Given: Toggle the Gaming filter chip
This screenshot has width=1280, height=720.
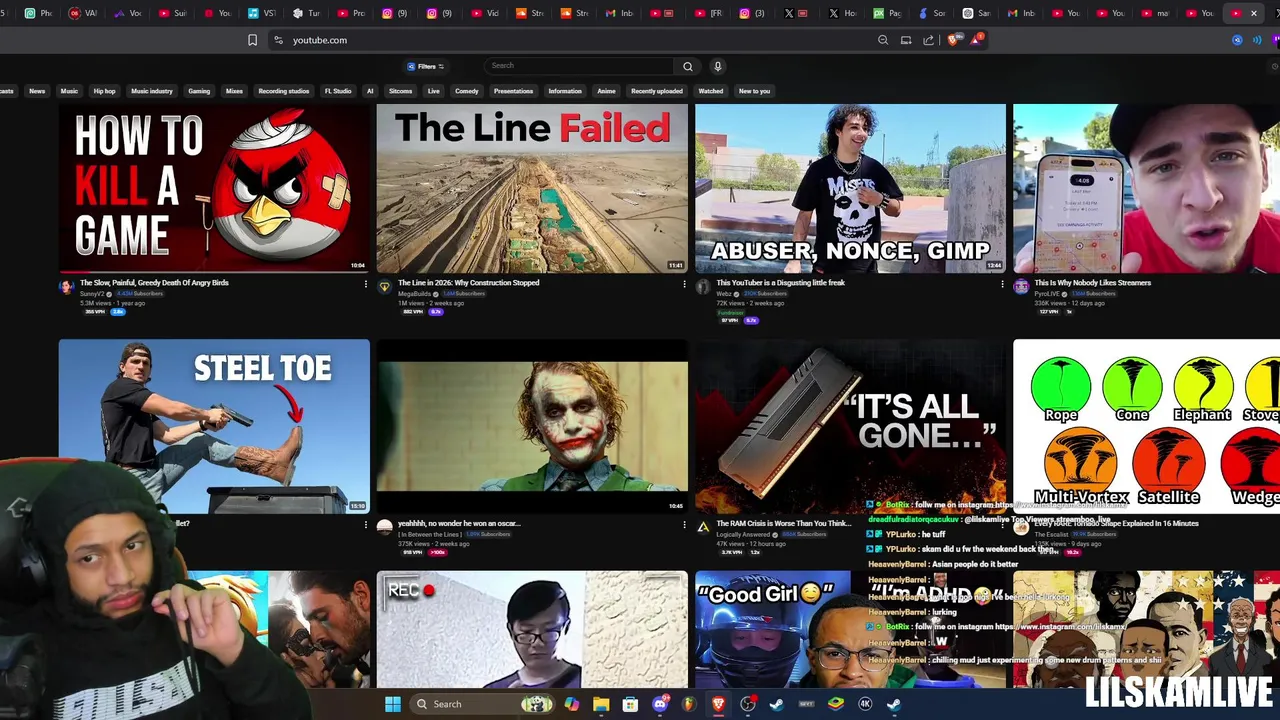Looking at the screenshot, I should coord(199,91).
